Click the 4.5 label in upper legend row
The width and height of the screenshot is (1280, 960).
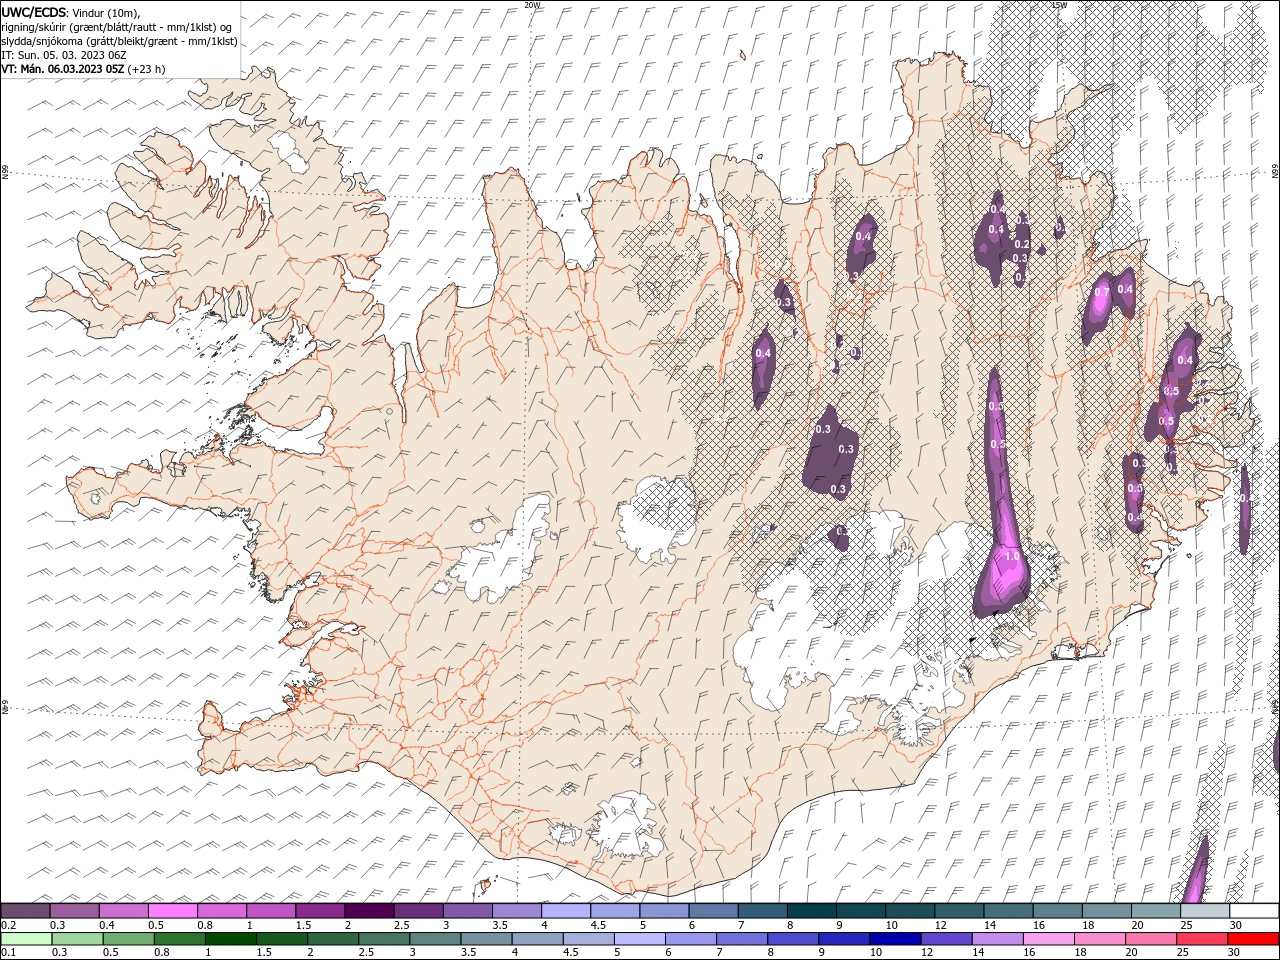[x=598, y=925]
